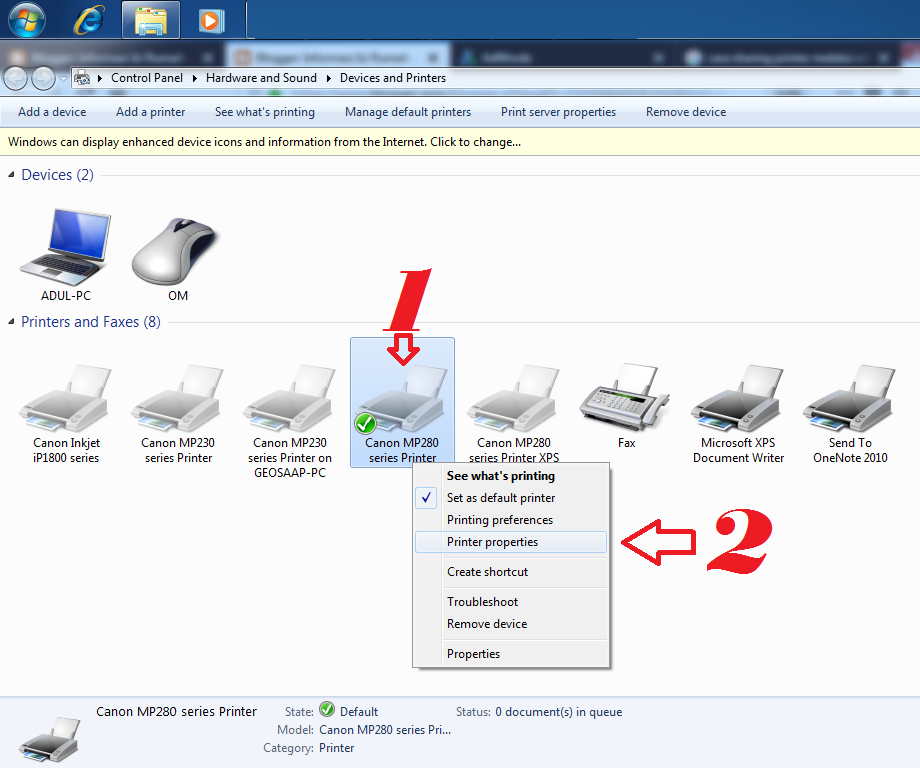Select the ADUL-PC laptop device
Image resolution: width=920 pixels, height=768 pixels.
(66, 255)
